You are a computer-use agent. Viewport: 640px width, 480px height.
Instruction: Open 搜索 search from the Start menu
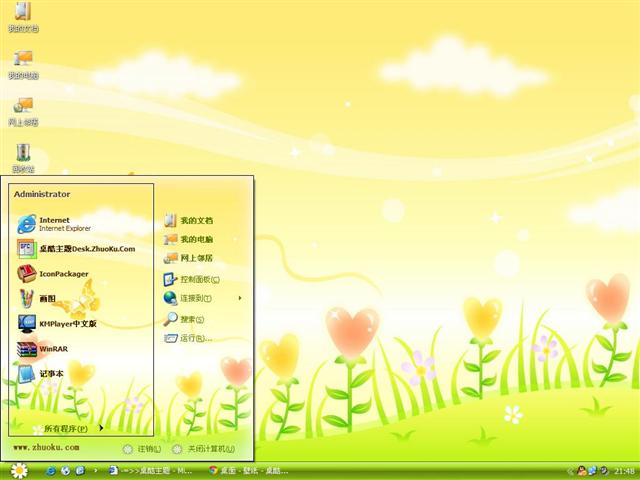184,319
